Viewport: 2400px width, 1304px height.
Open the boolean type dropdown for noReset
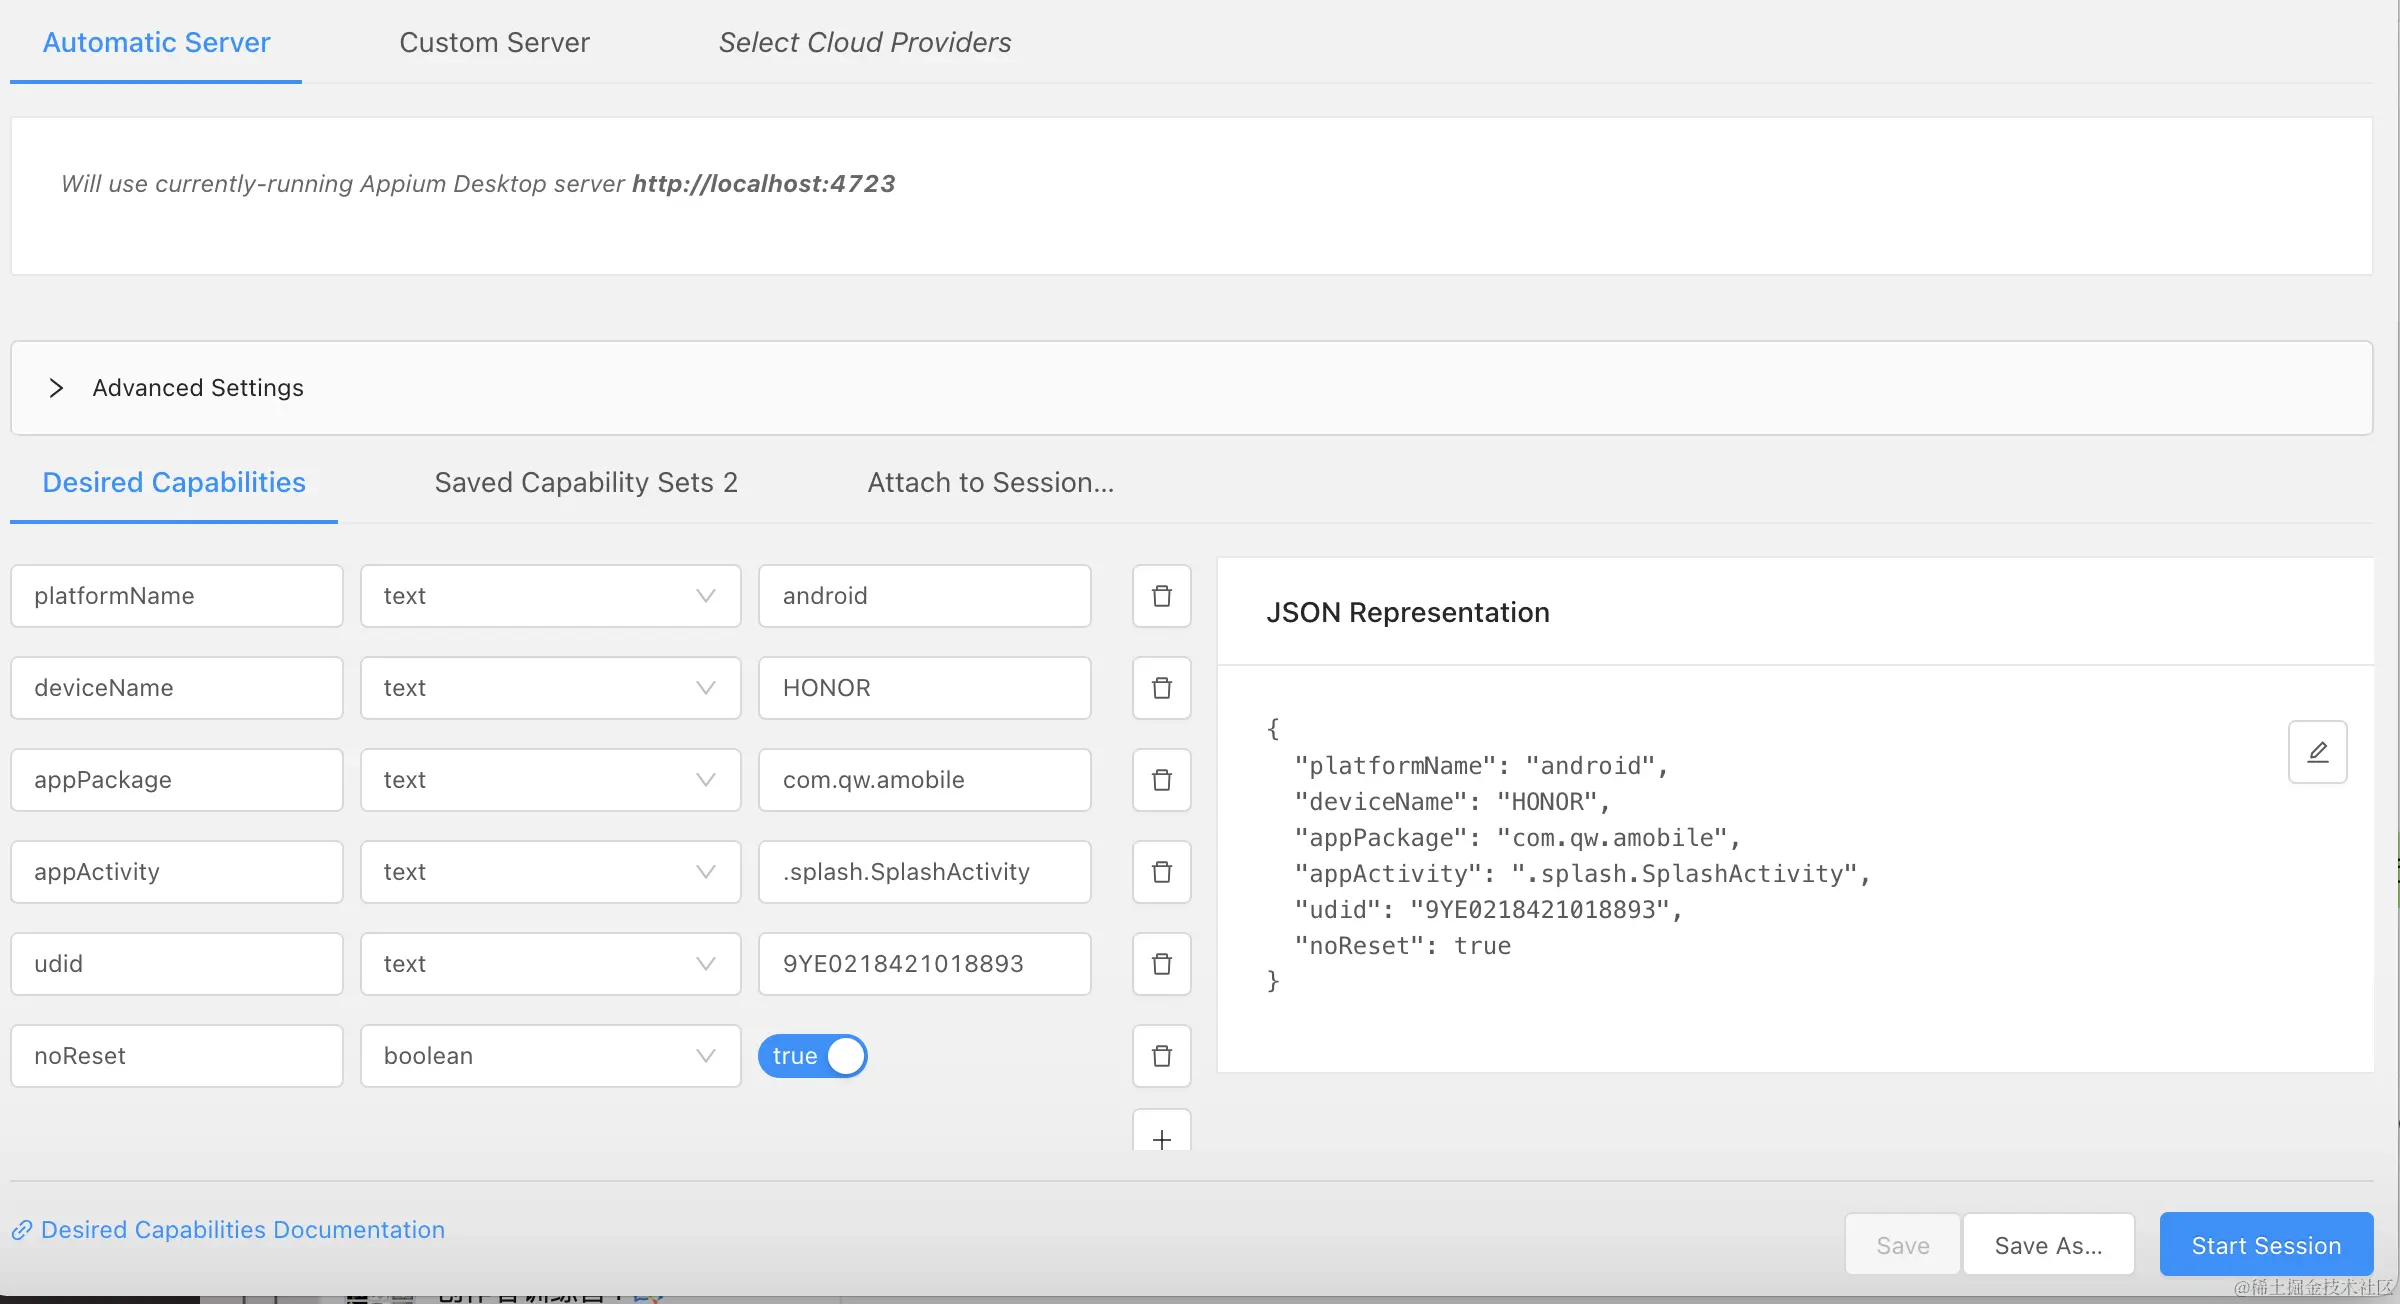tap(550, 1056)
